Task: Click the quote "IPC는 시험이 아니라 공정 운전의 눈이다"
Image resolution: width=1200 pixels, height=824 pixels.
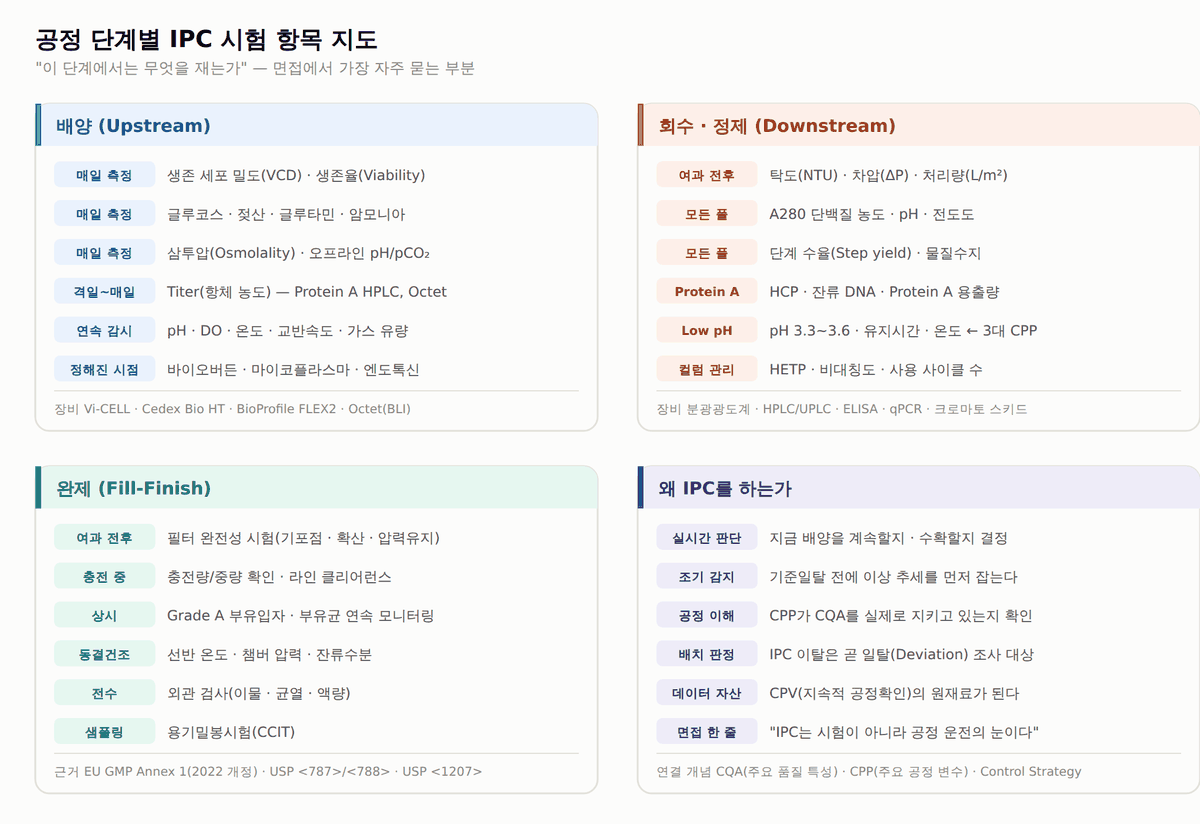Action: [x=904, y=733]
